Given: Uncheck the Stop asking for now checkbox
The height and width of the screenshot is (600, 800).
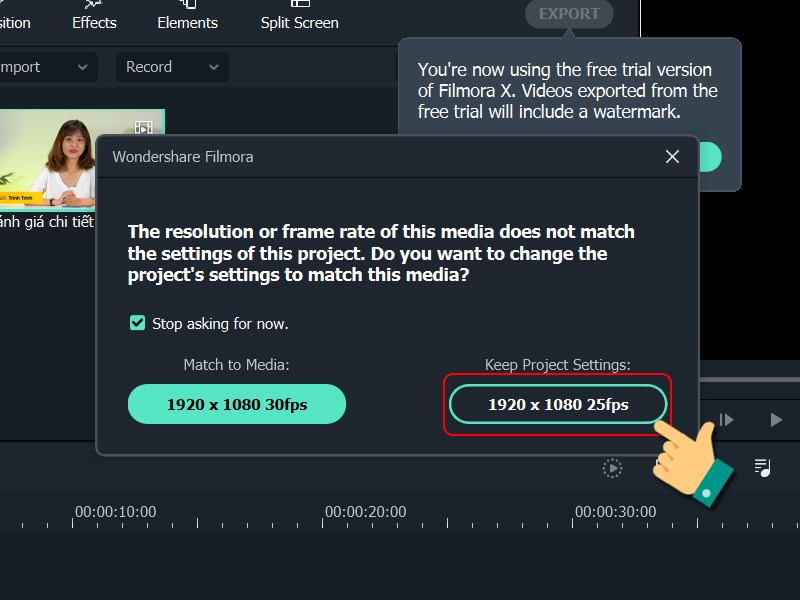Looking at the screenshot, I should pyautogui.click(x=135, y=323).
